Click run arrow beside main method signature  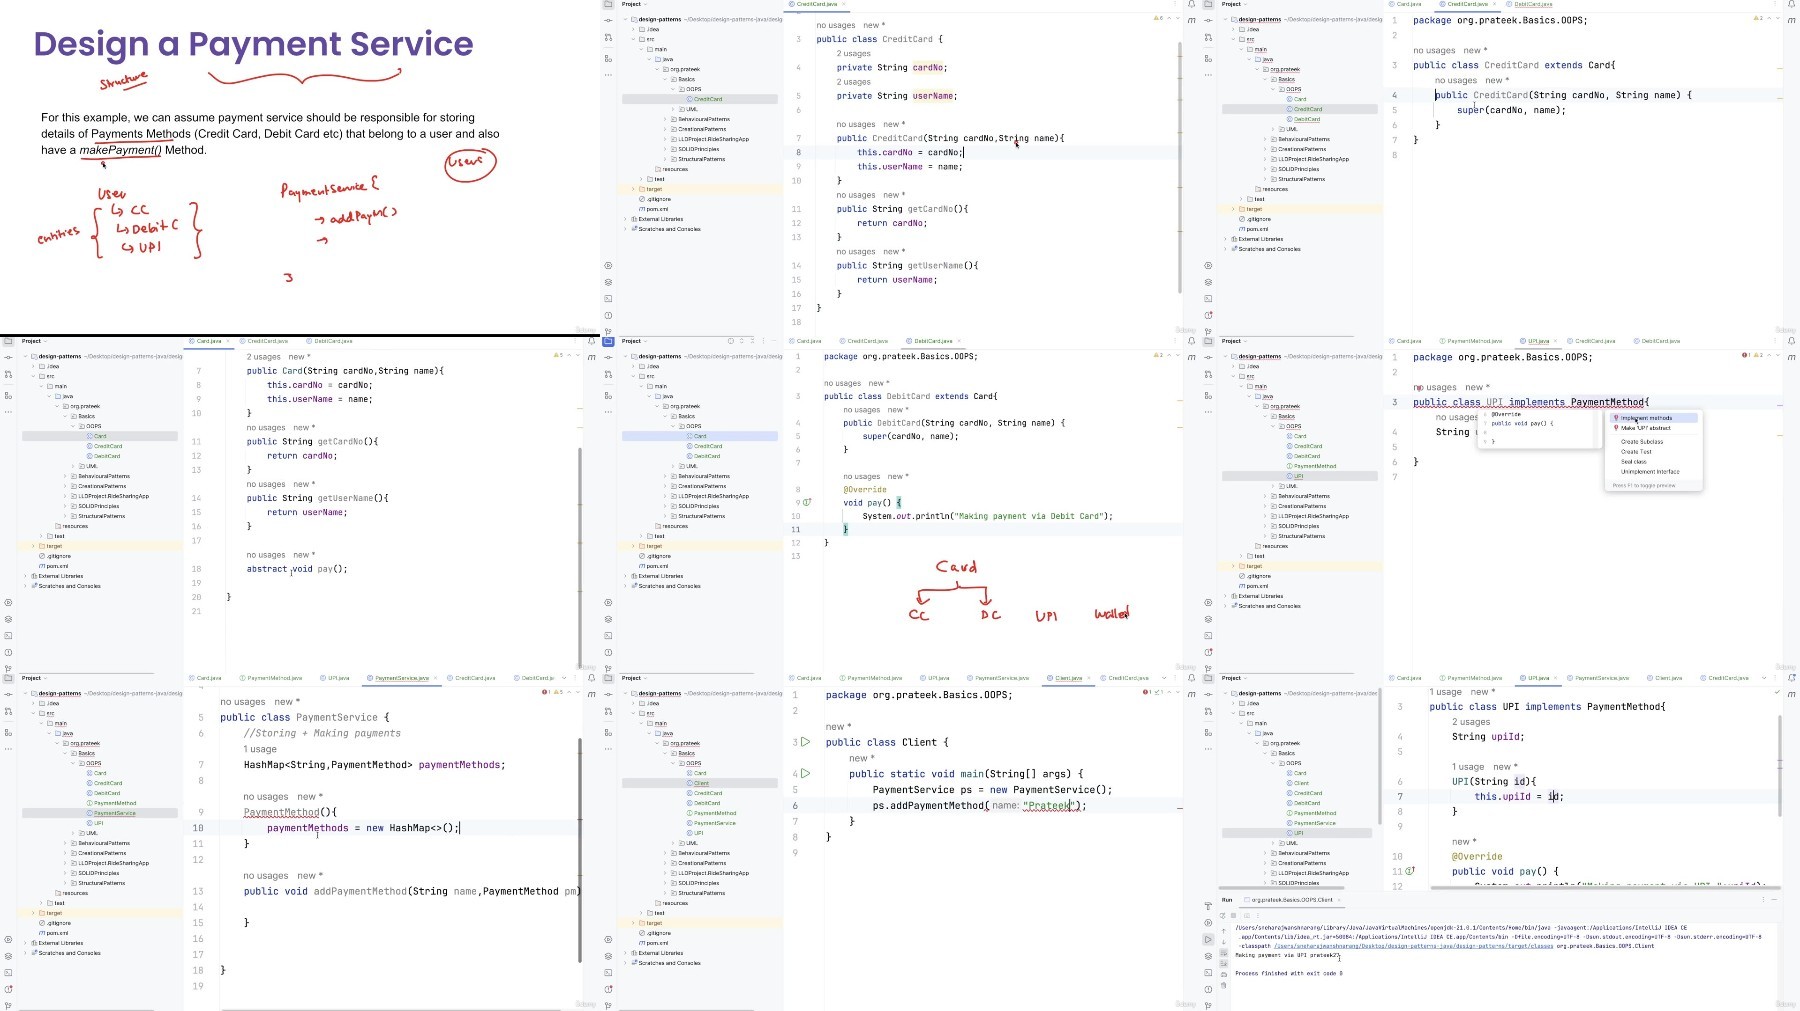[805, 773]
